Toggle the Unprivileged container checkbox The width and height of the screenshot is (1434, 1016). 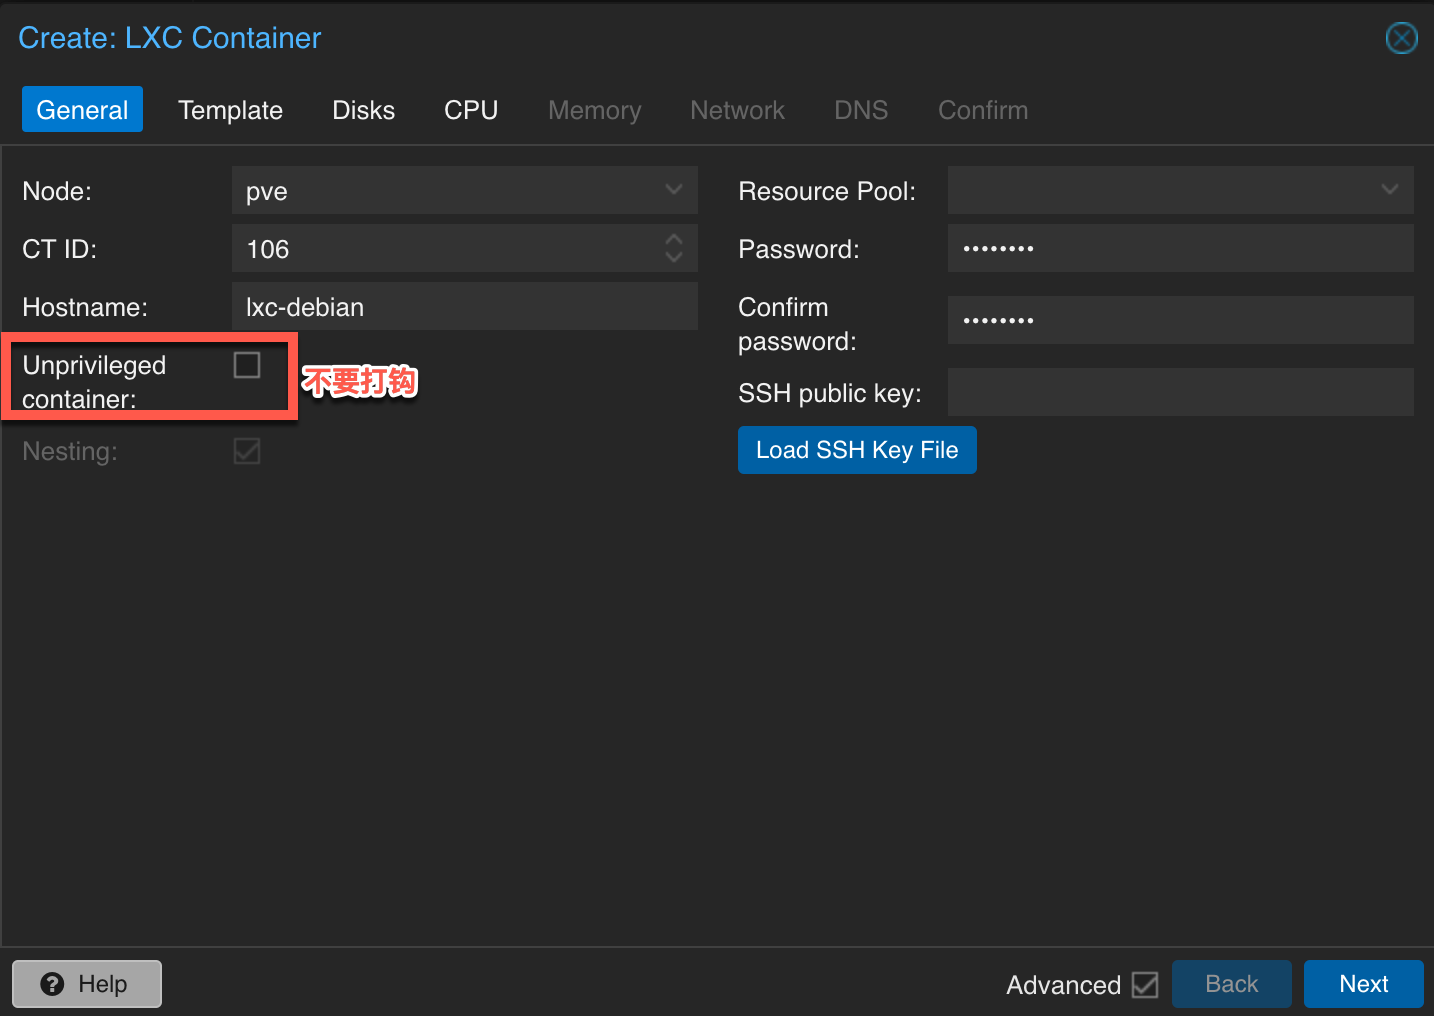pos(247,365)
